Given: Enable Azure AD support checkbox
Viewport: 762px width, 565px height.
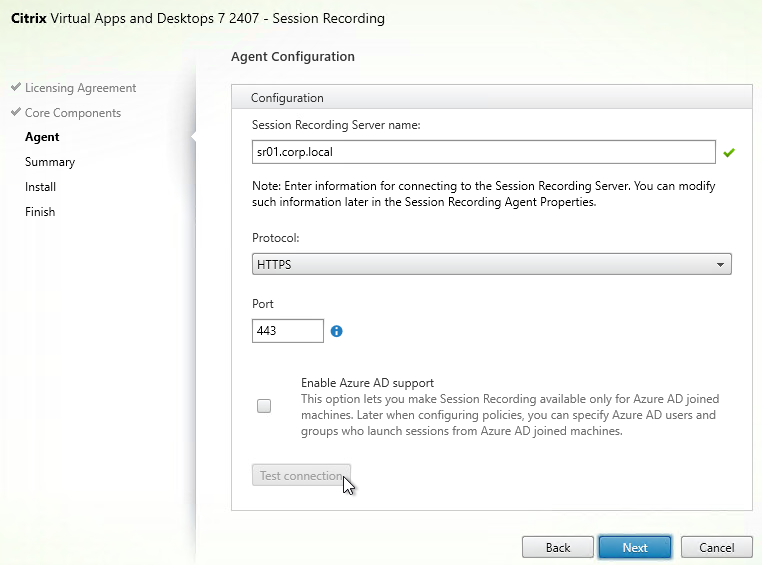Looking at the screenshot, I should point(264,406).
